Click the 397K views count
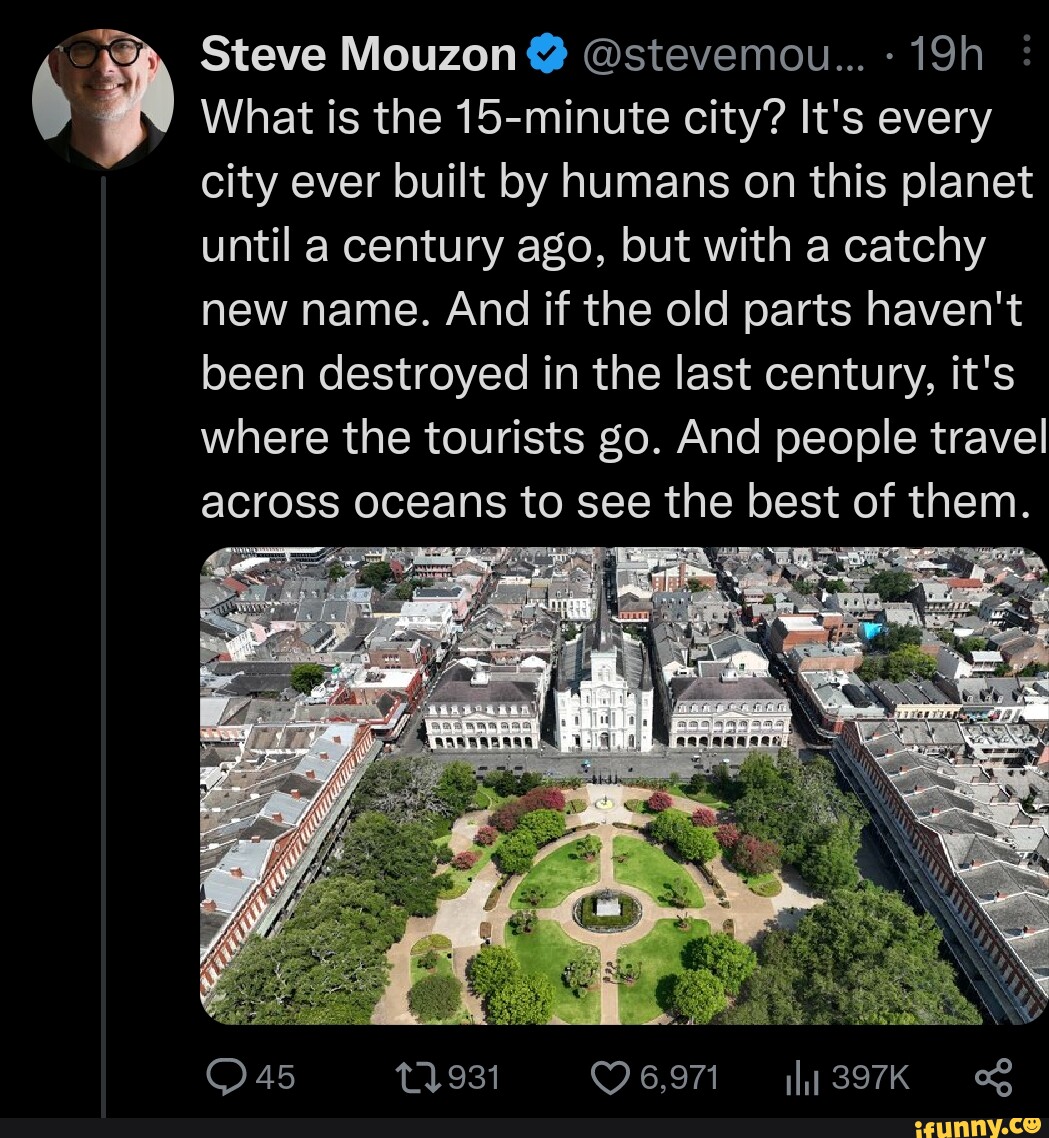The image size is (1049, 1138). tap(870, 1077)
